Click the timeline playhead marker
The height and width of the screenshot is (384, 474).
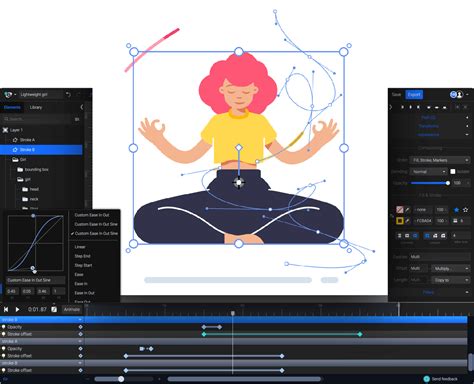click(233, 313)
